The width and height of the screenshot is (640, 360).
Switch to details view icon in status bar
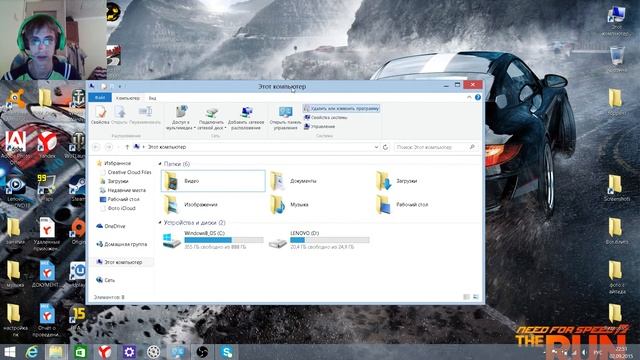[467, 297]
